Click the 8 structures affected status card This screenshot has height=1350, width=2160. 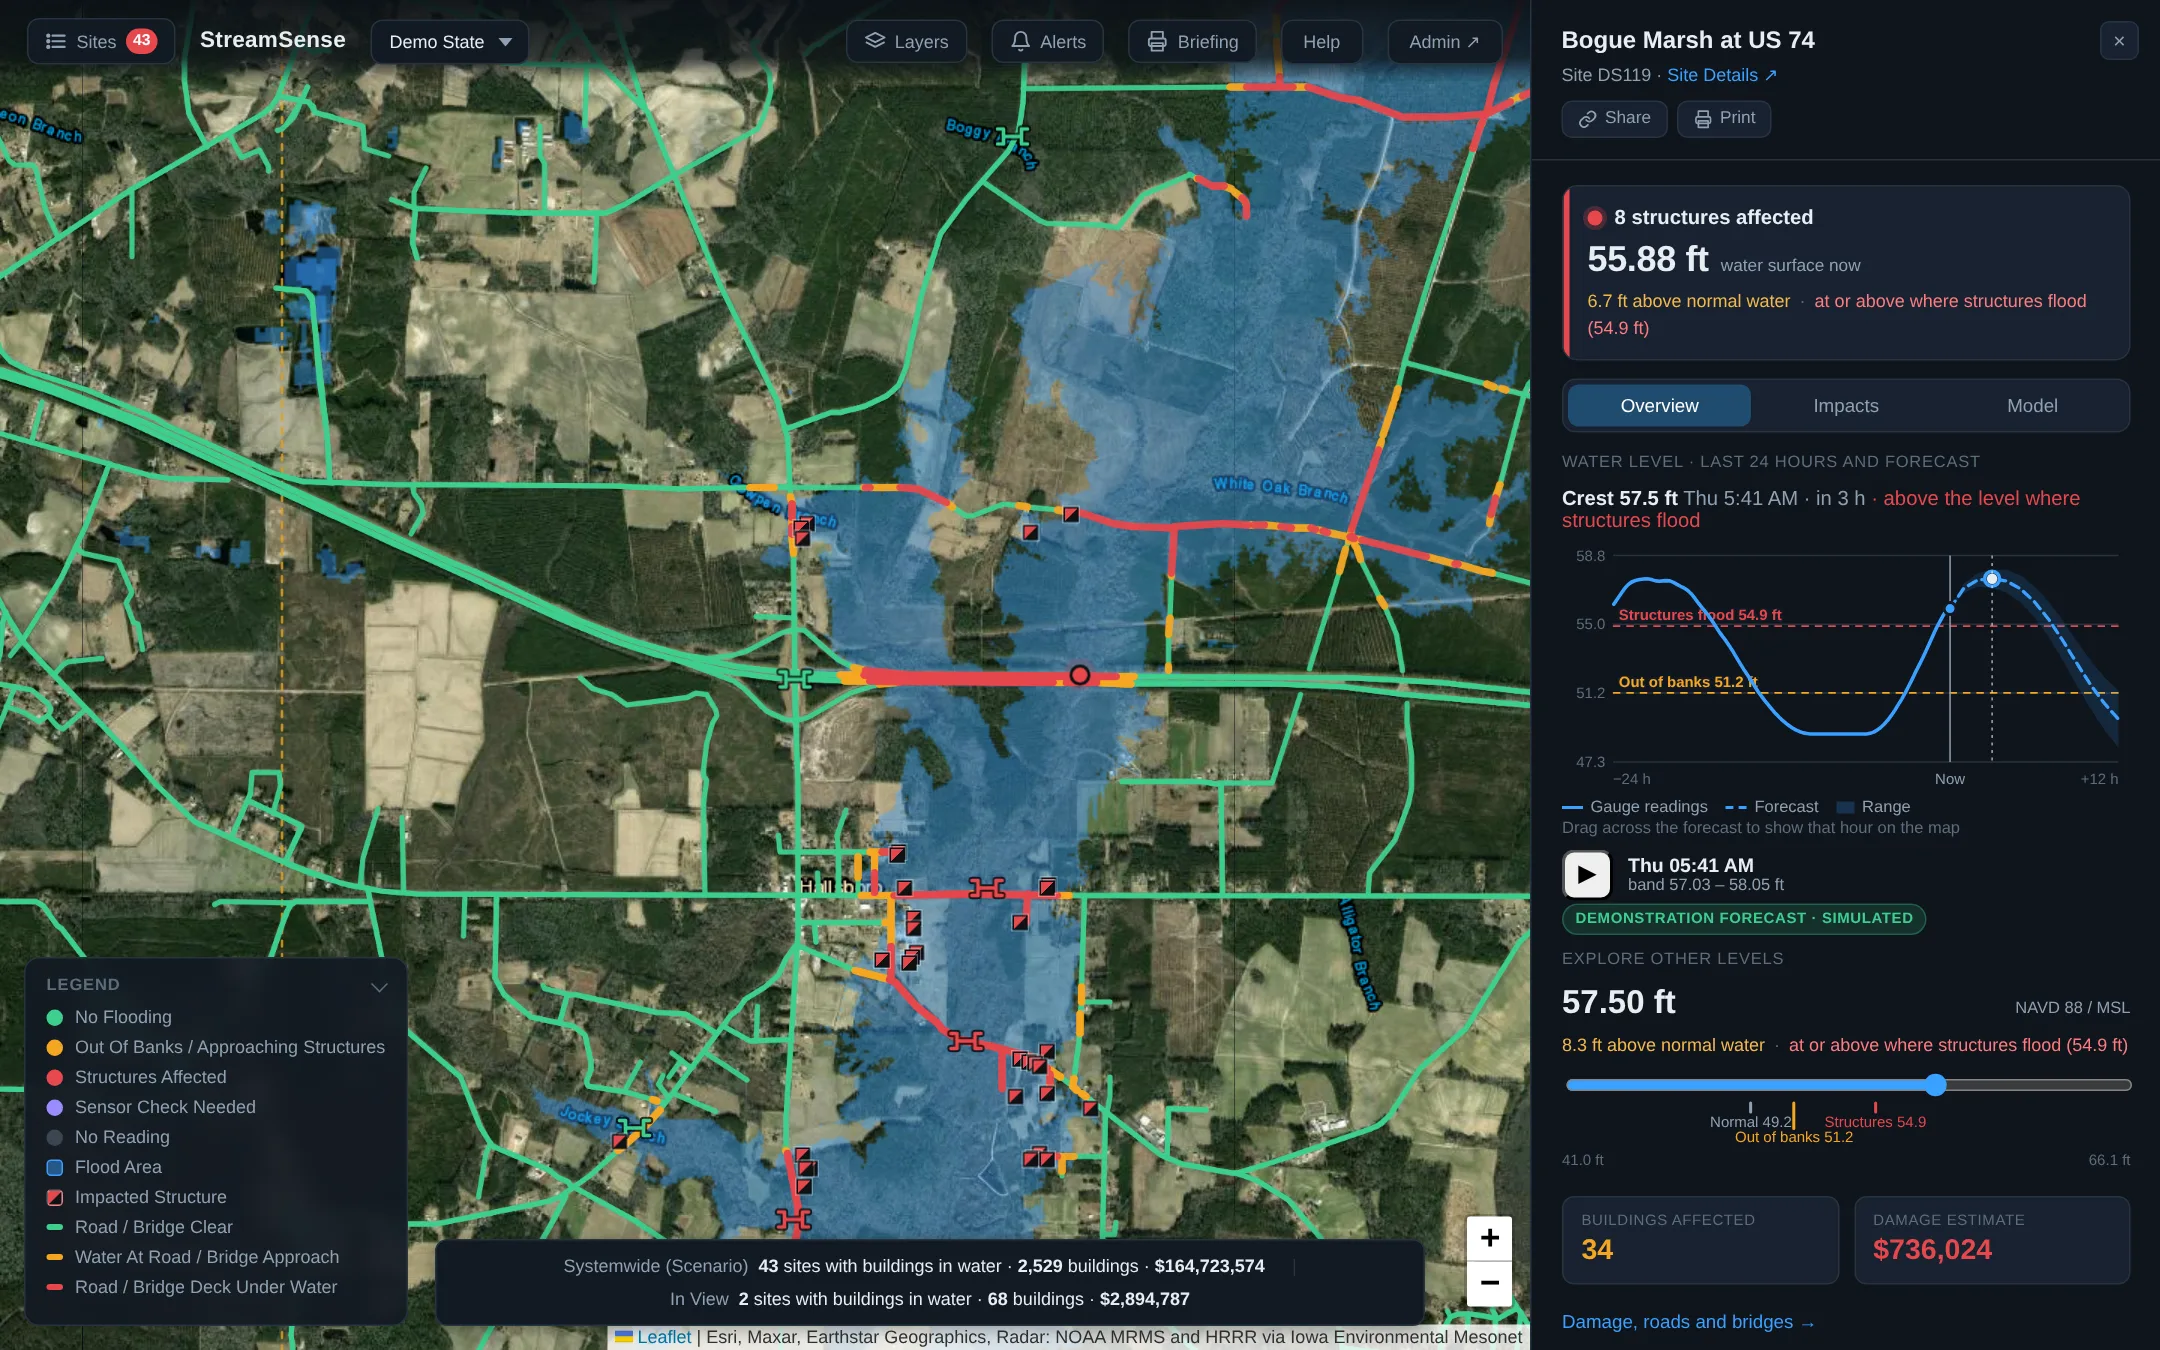click(x=1846, y=272)
